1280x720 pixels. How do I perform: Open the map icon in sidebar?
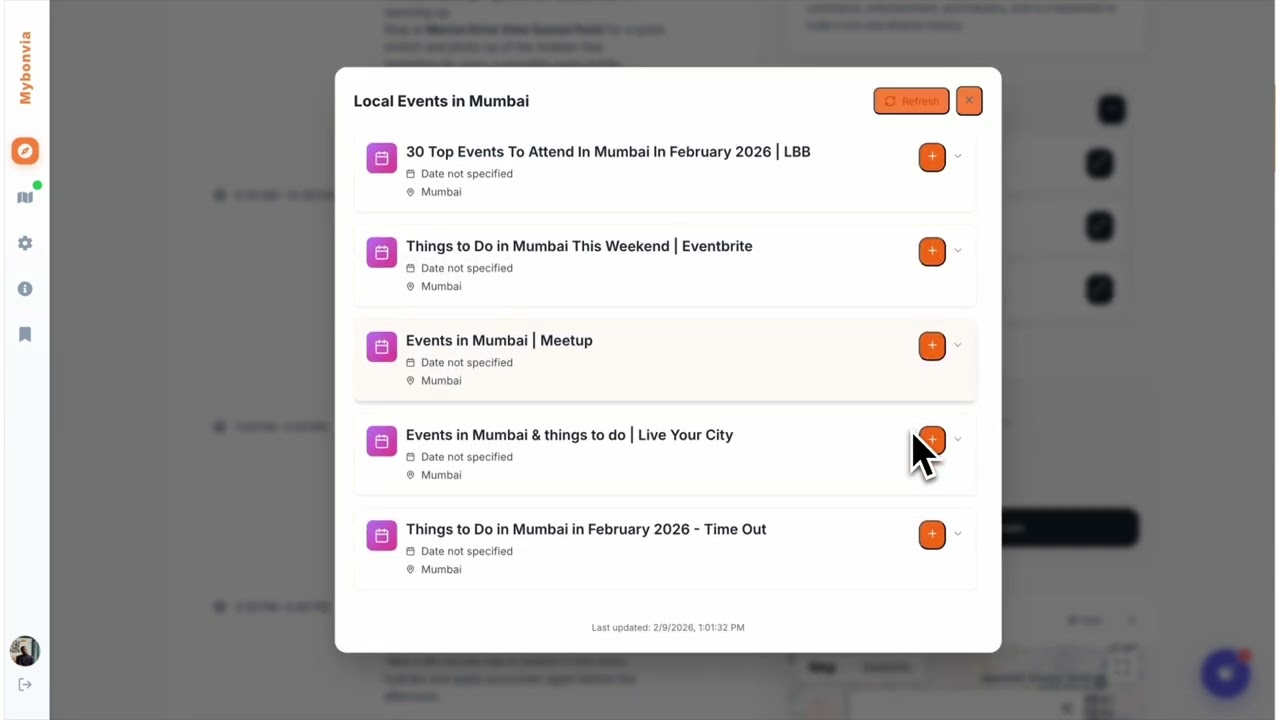pos(25,197)
